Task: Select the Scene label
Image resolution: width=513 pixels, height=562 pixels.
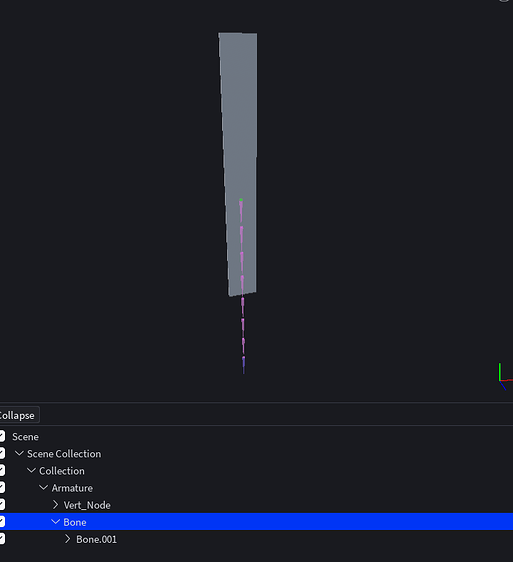Action: point(25,437)
